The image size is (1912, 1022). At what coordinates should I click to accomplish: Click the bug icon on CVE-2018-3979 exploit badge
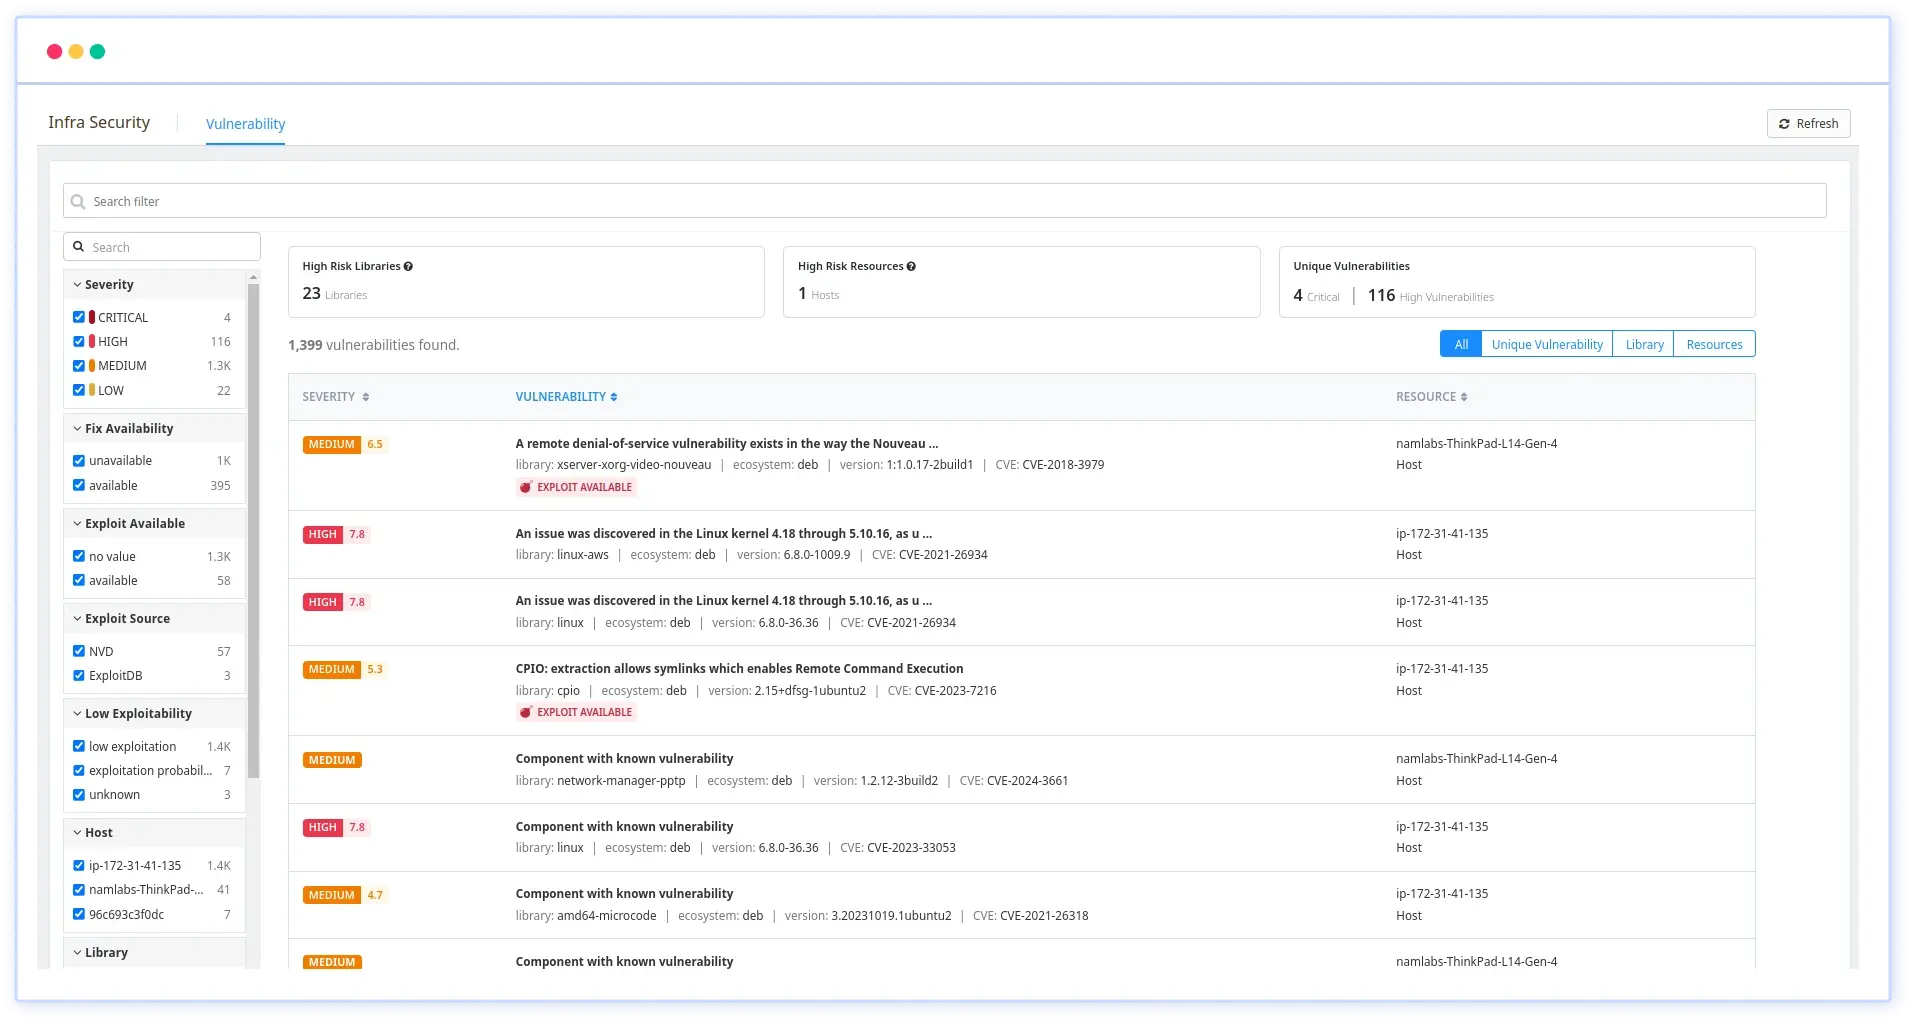[525, 488]
